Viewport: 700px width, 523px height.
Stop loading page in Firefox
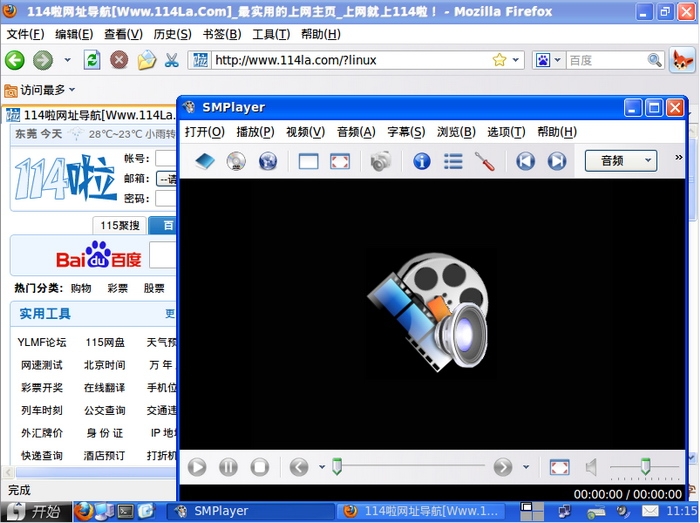click(x=119, y=60)
